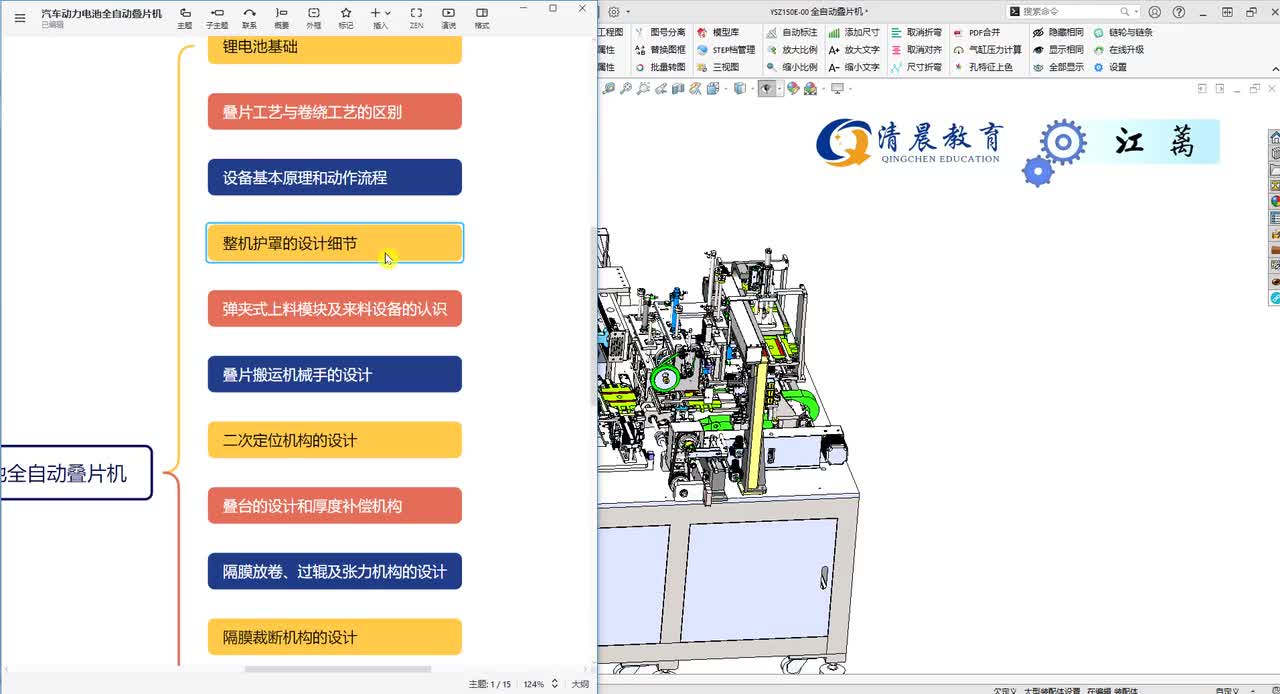Click the XMind horizontal scrollbar thumb
1280x694 pixels.
click(338, 669)
